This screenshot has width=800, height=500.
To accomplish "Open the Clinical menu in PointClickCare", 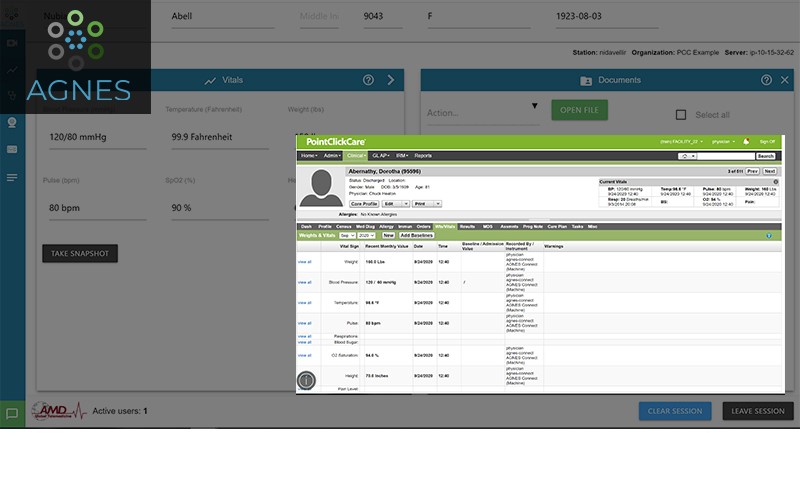I will click(358, 156).
